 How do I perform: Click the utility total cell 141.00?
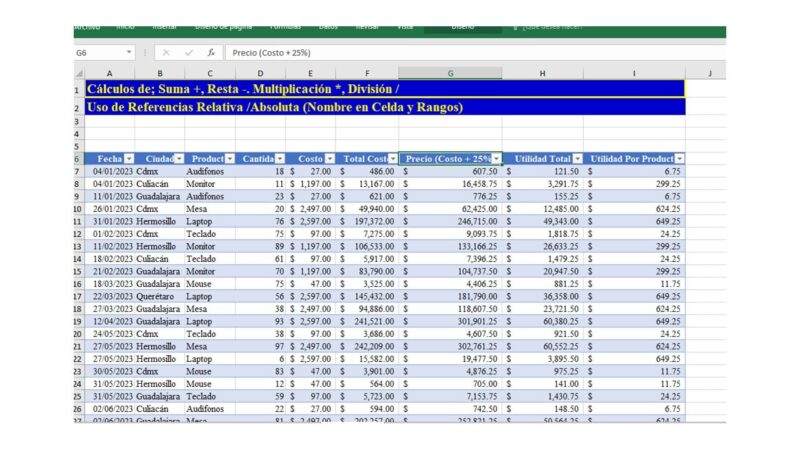(x=542, y=384)
